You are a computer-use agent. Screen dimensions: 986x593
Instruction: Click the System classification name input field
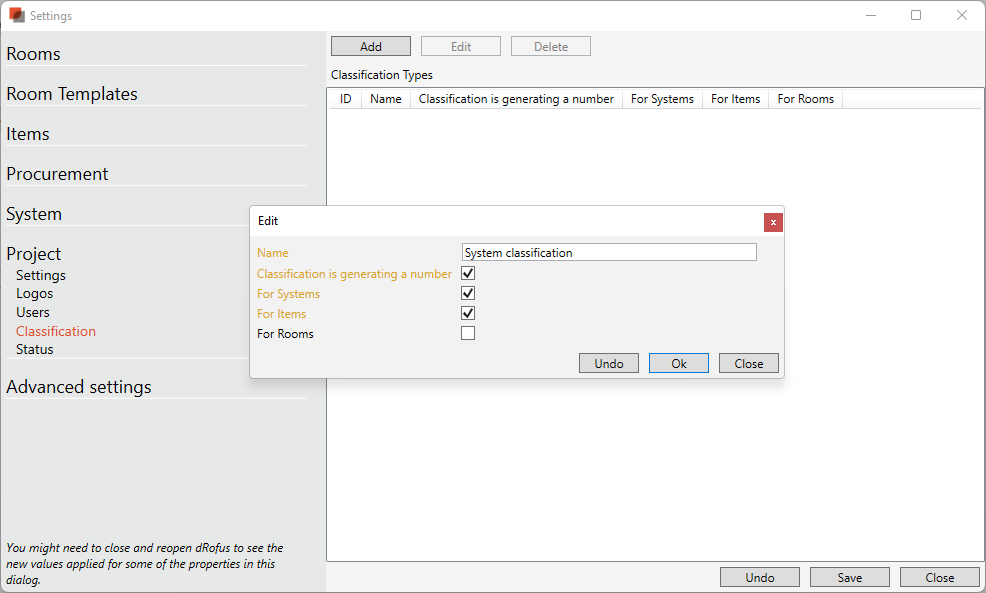click(x=608, y=251)
